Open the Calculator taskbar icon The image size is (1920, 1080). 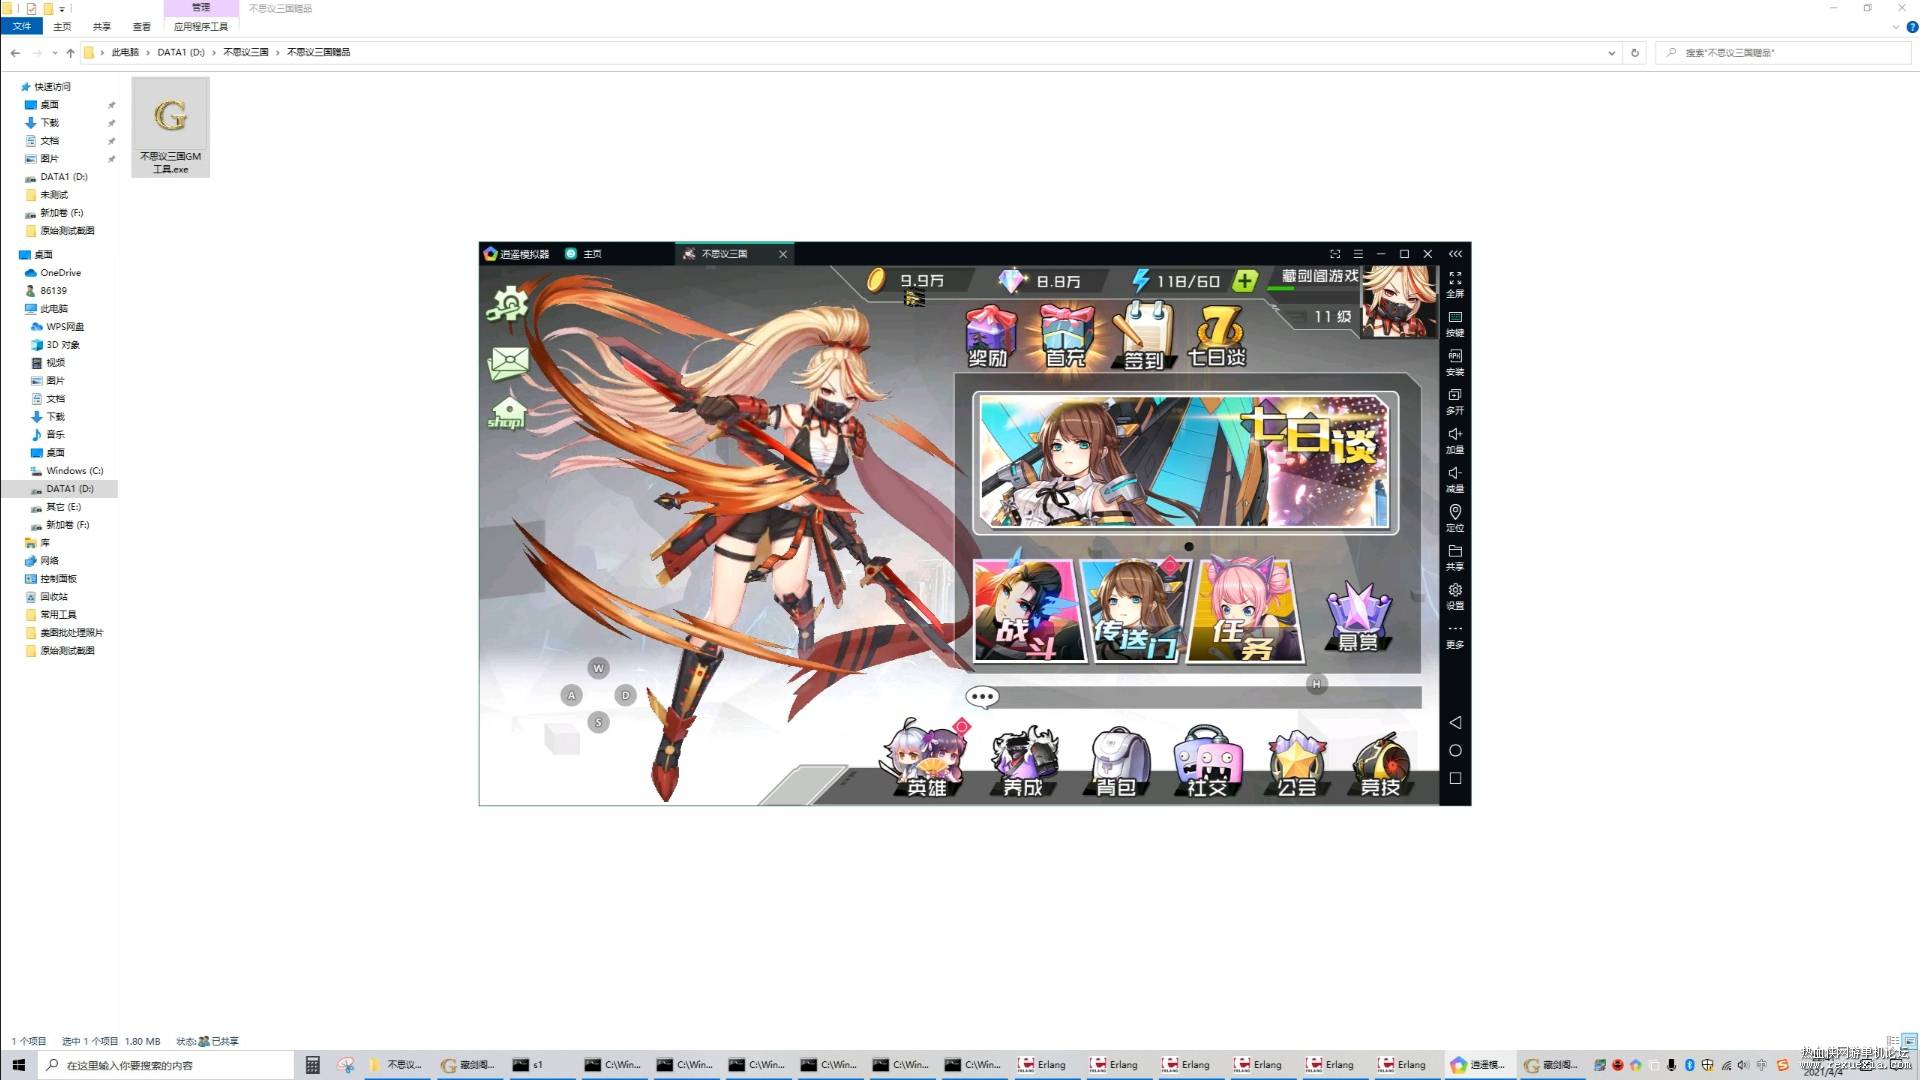point(312,1065)
